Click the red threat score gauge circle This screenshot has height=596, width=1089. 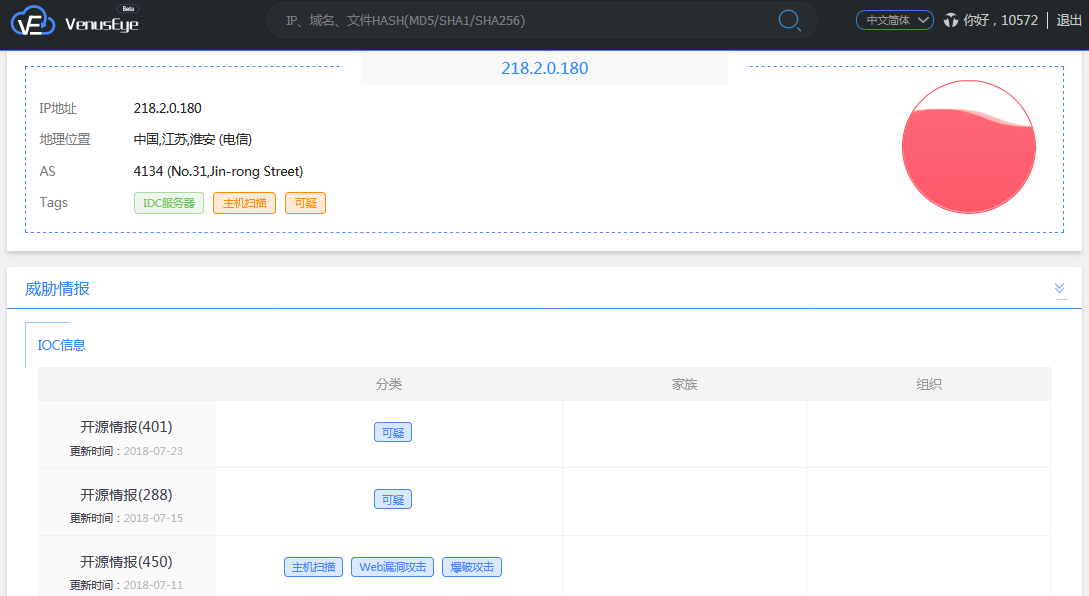pos(968,147)
